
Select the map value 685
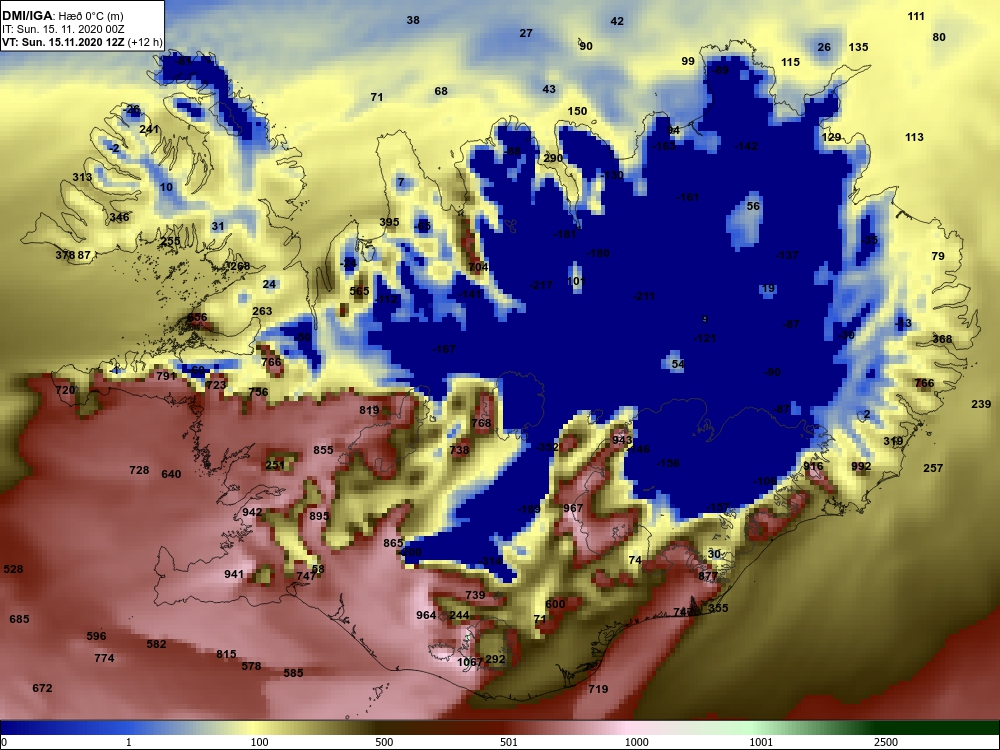[x=19, y=619]
